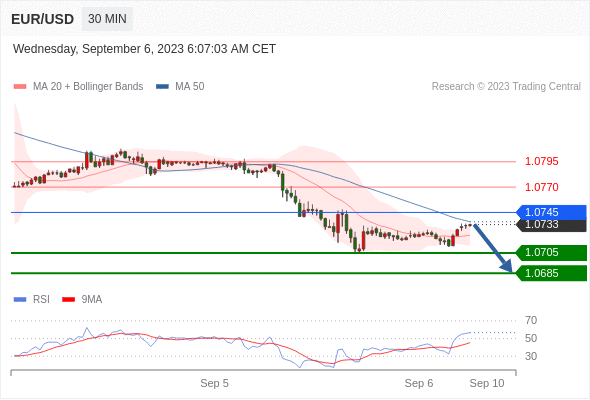Click the 9MA legend red swatch
This screenshot has height=400, width=590.
[x=68, y=300]
